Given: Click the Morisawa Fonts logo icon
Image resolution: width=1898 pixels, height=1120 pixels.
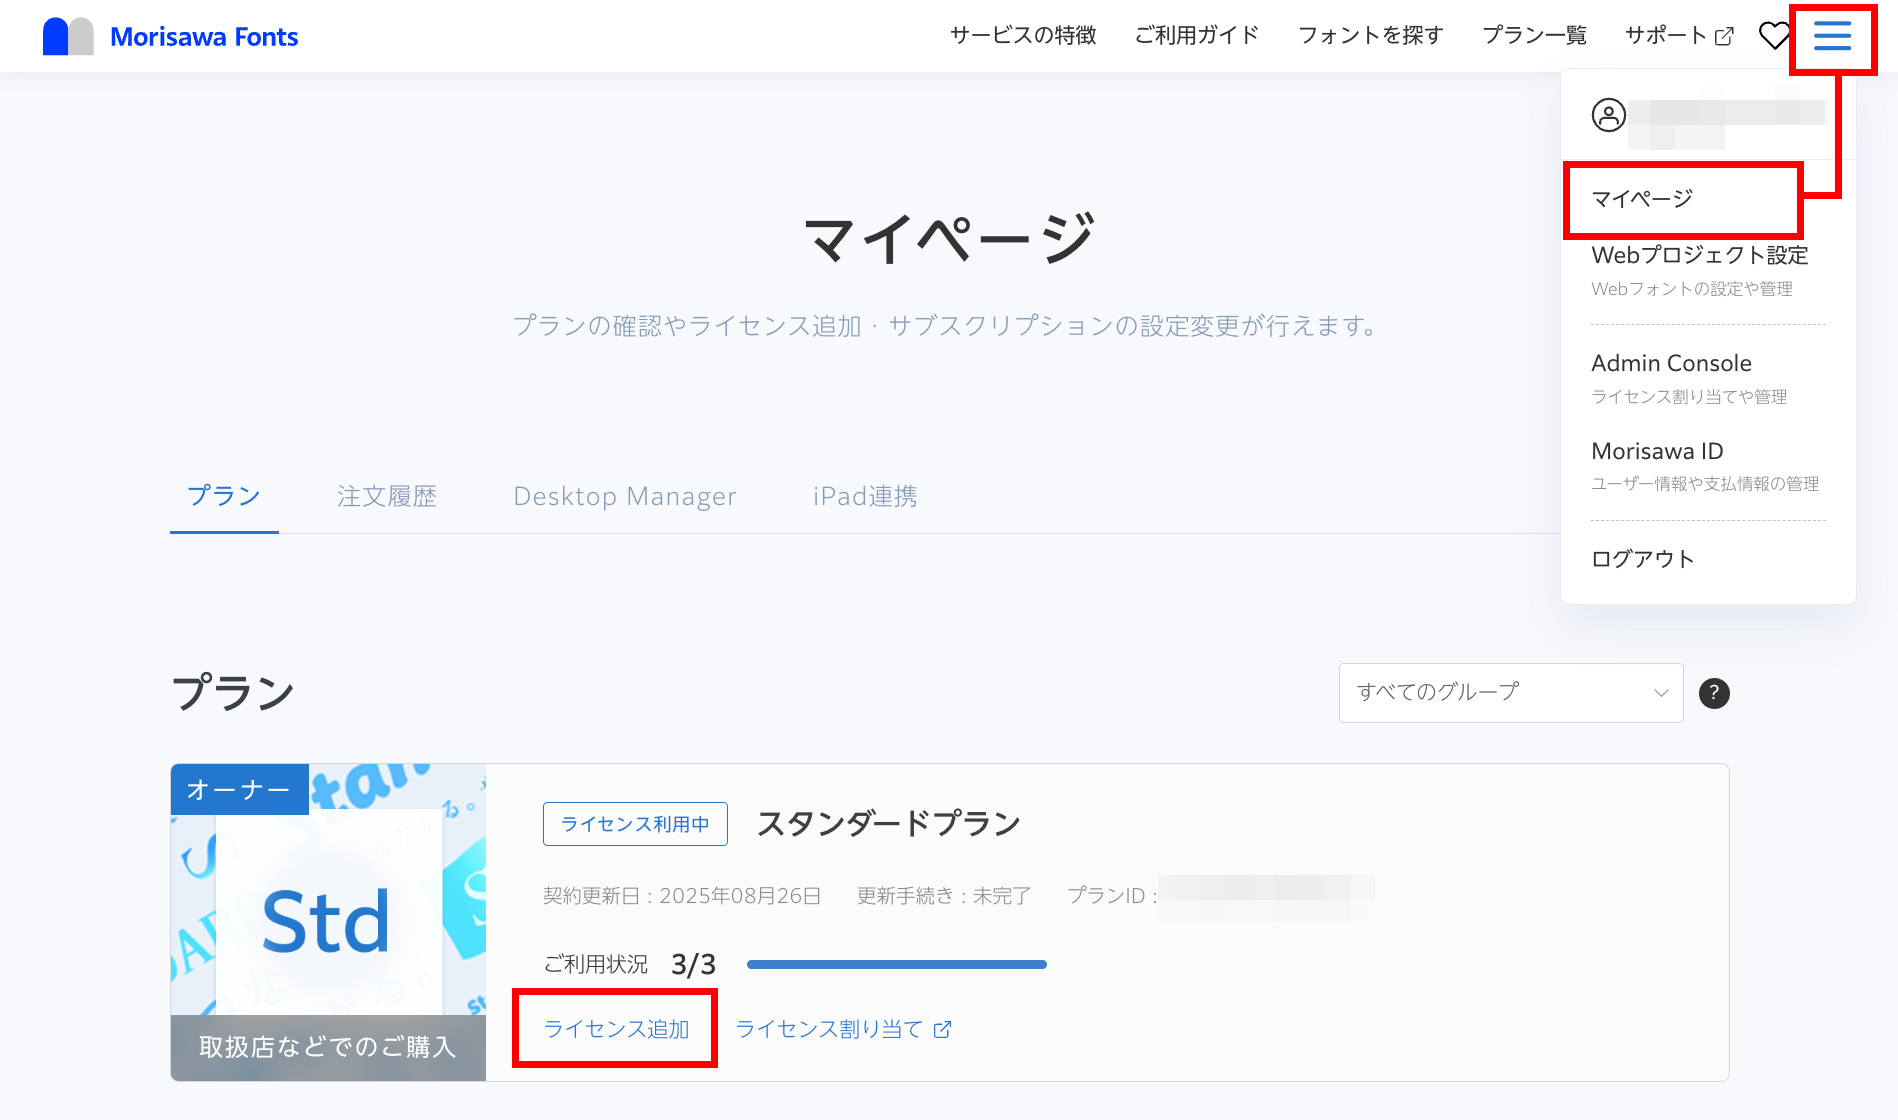Looking at the screenshot, I should [68, 36].
